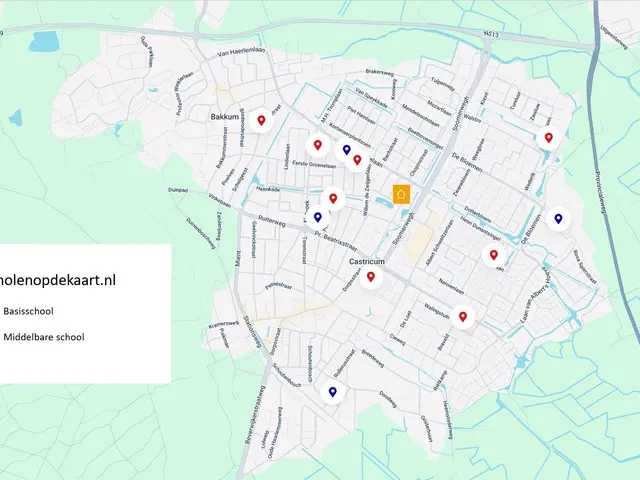Open the blue pin just above Pr. Beatrixstraat
Image resolution: width=640 pixels, height=480 pixels.
click(318, 217)
